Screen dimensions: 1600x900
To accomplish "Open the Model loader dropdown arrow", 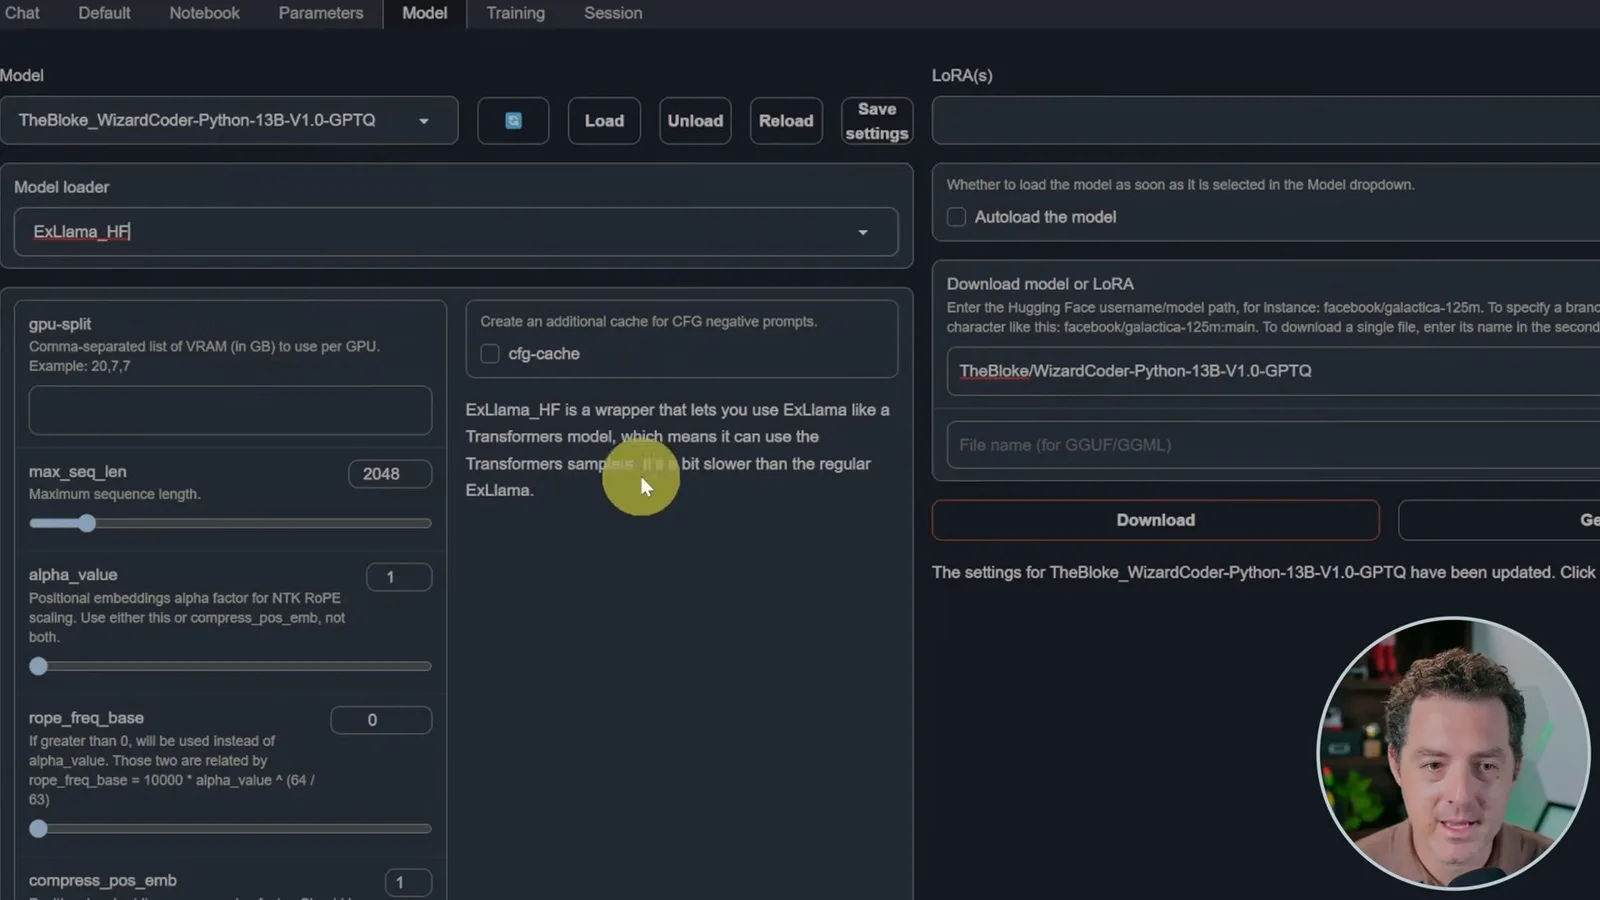I will [x=862, y=232].
